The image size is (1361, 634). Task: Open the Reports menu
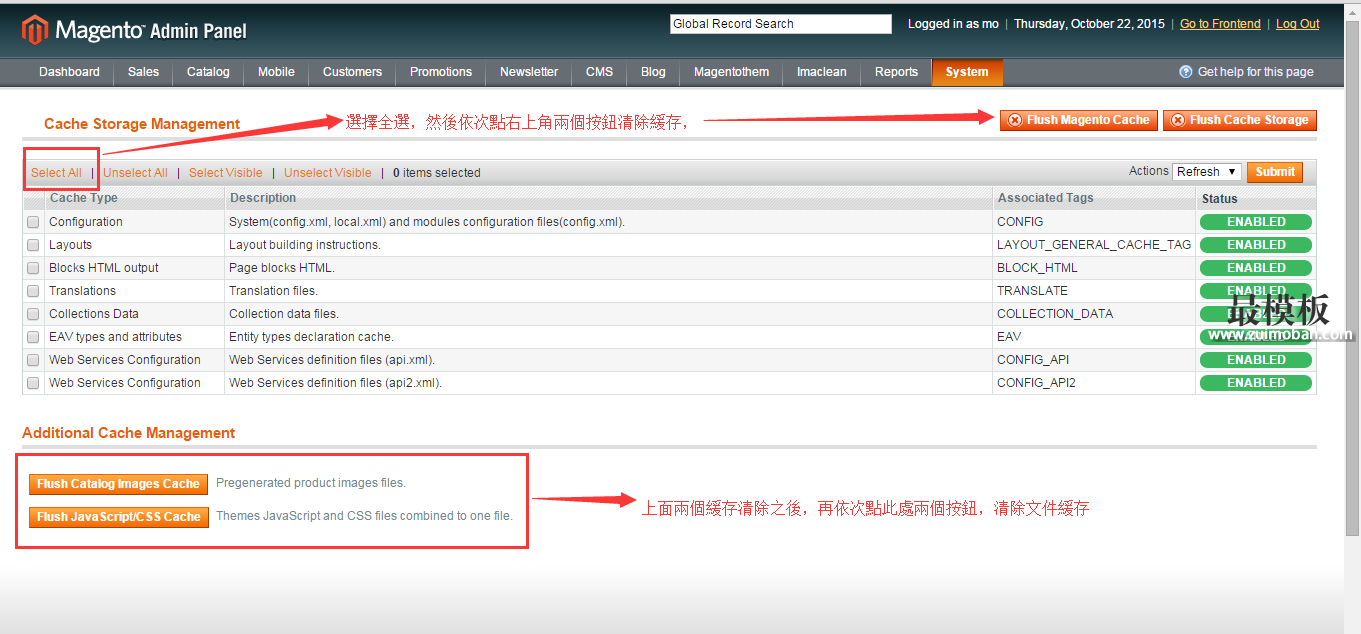click(x=896, y=72)
